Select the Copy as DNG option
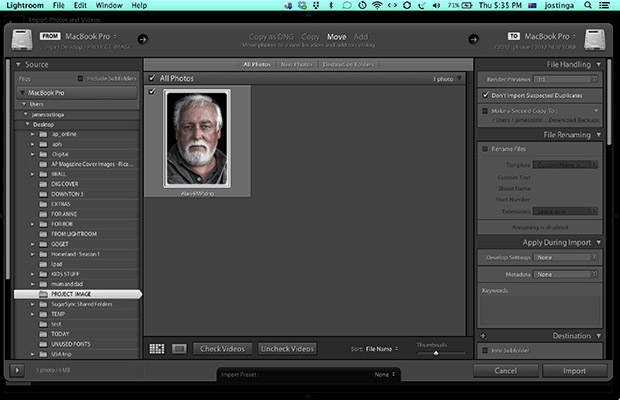Screen dimensions: 620x400 [271, 37]
